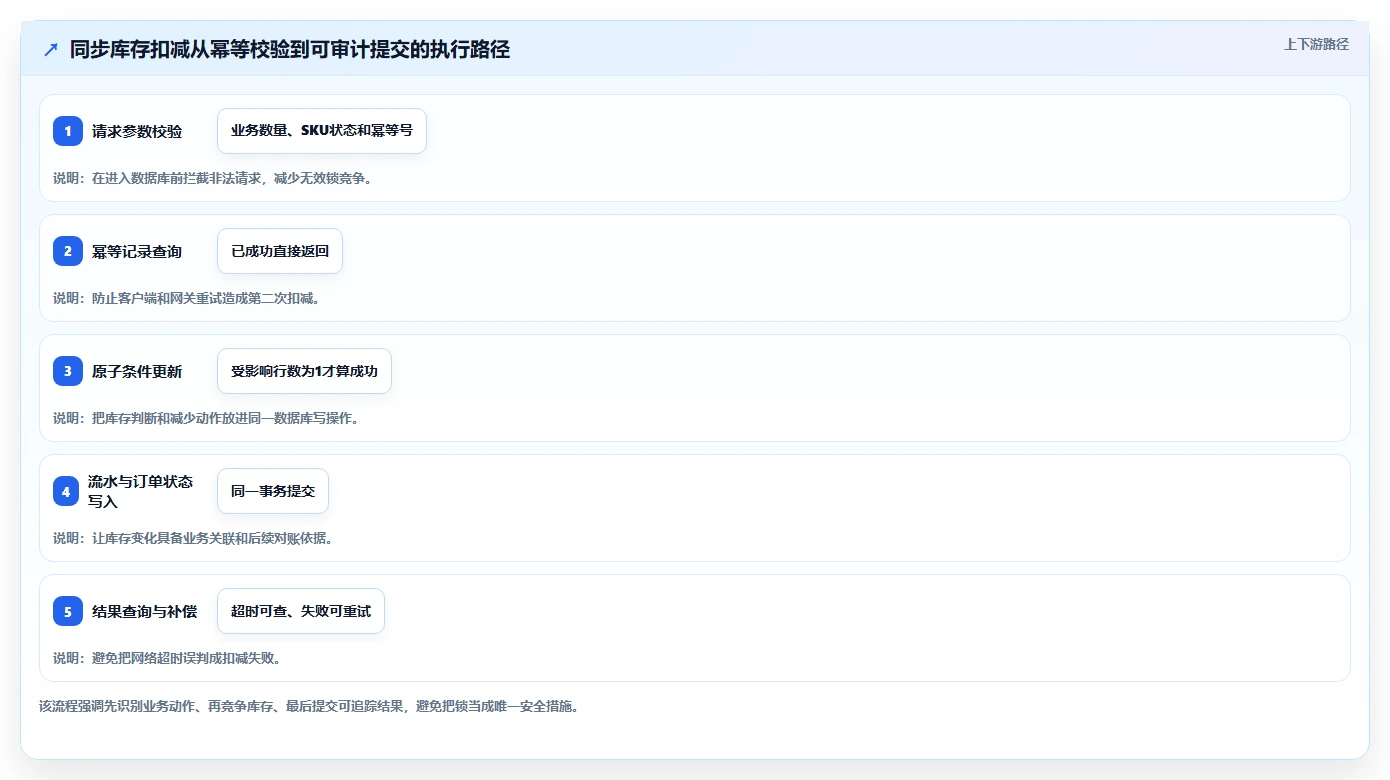The image size is (1390, 780).
Task: Click the note about 同一数据库写操作
Action: pyautogui.click(x=206, y=418)
